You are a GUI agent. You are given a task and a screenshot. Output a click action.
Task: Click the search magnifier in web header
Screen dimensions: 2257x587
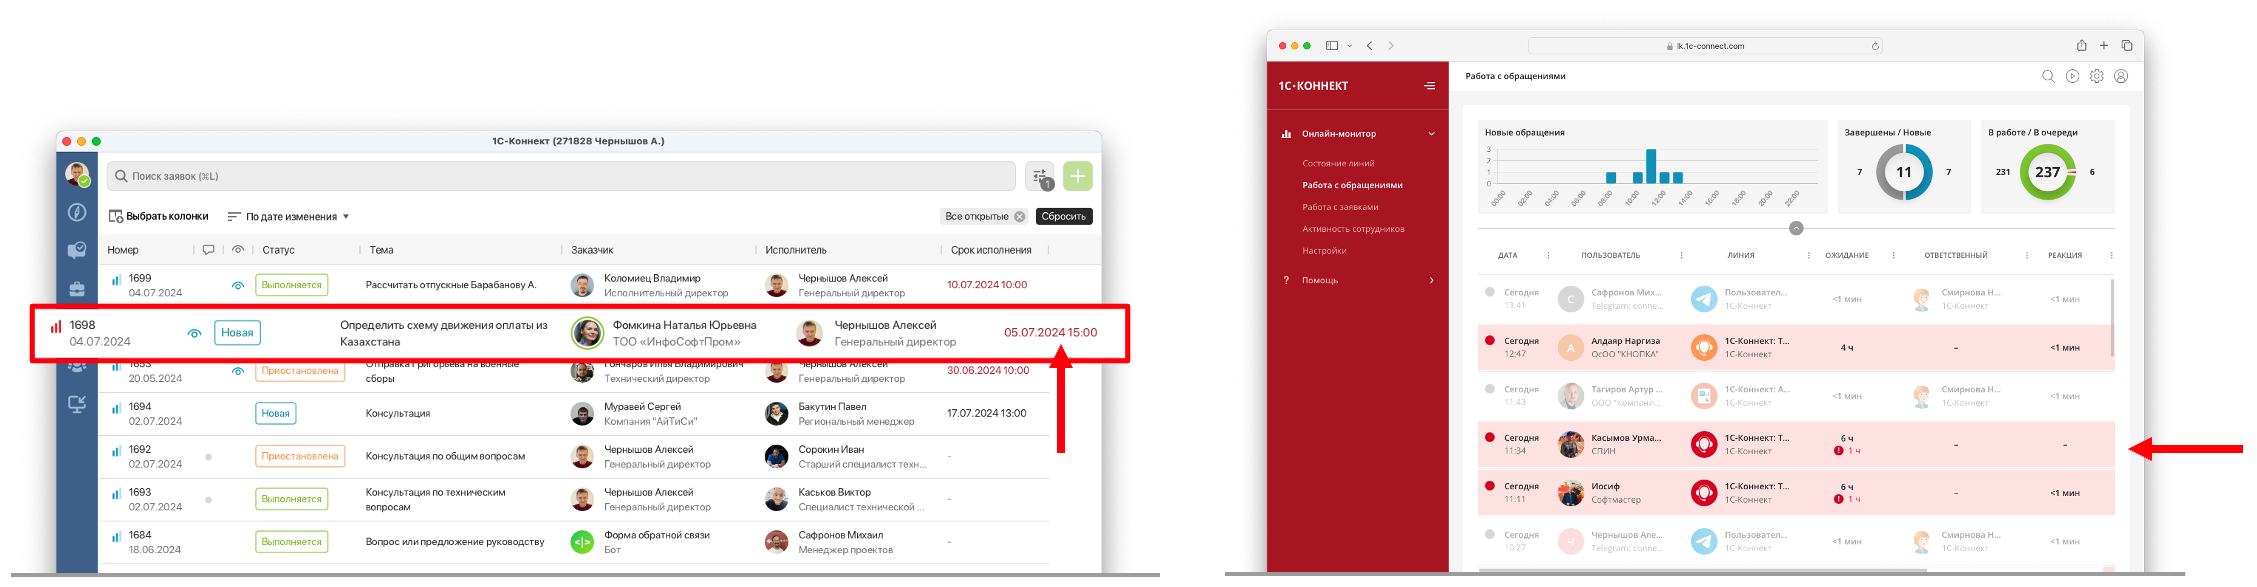2048,76
